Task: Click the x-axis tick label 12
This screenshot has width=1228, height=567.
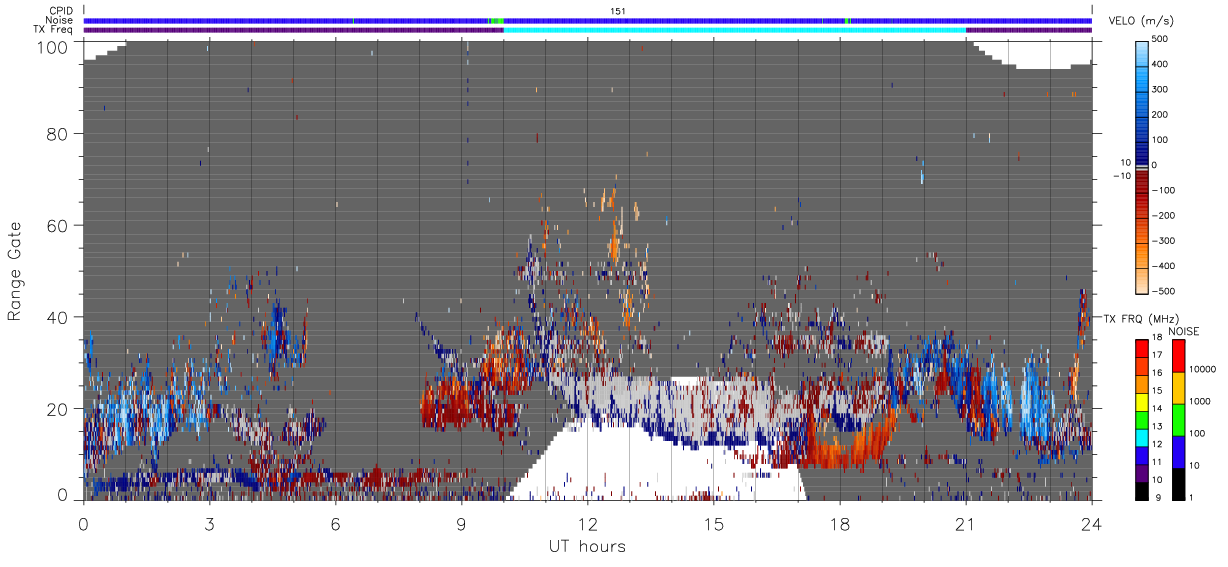Action: click(587, 523)
